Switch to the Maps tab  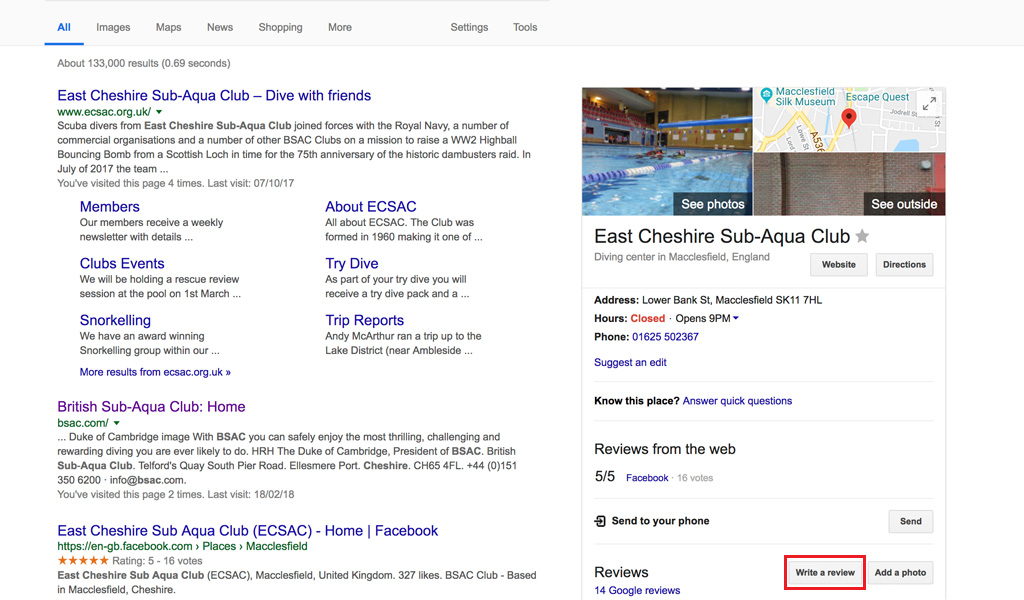pyautogui.click(x=168, y=27)
